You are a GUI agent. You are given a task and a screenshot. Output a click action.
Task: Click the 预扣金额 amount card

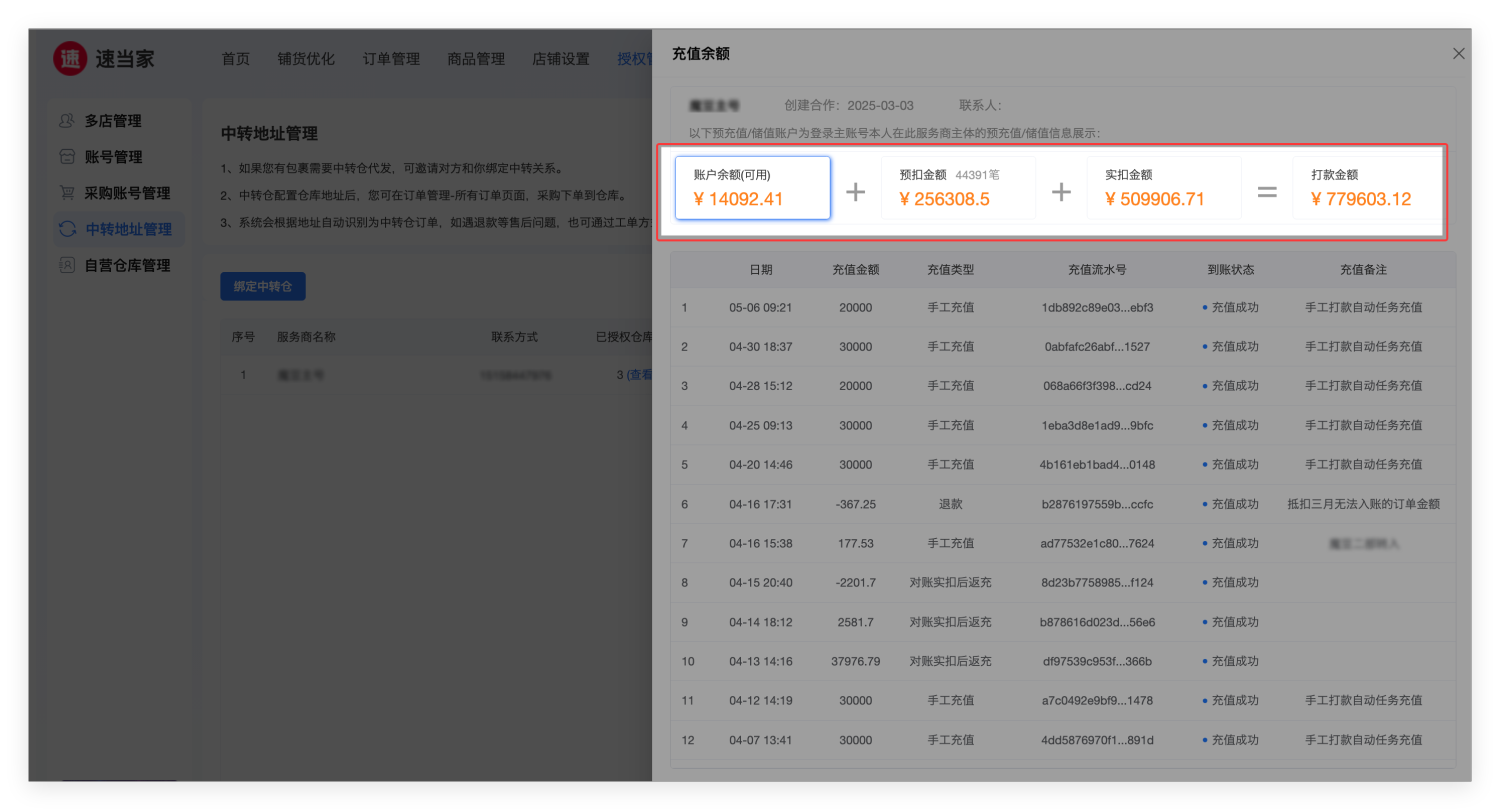pyautogui.click(x=958, y=188)
